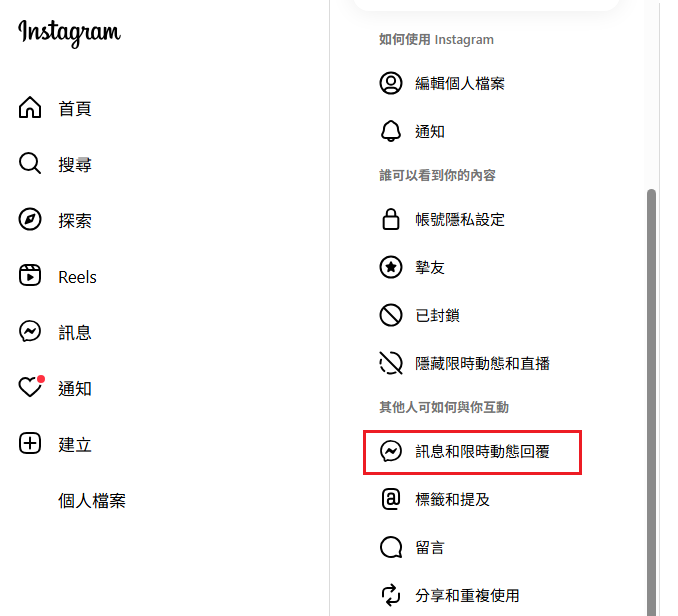
Task: Open 訊息和限時動態回覆 settings
Action: coord(482,451)
